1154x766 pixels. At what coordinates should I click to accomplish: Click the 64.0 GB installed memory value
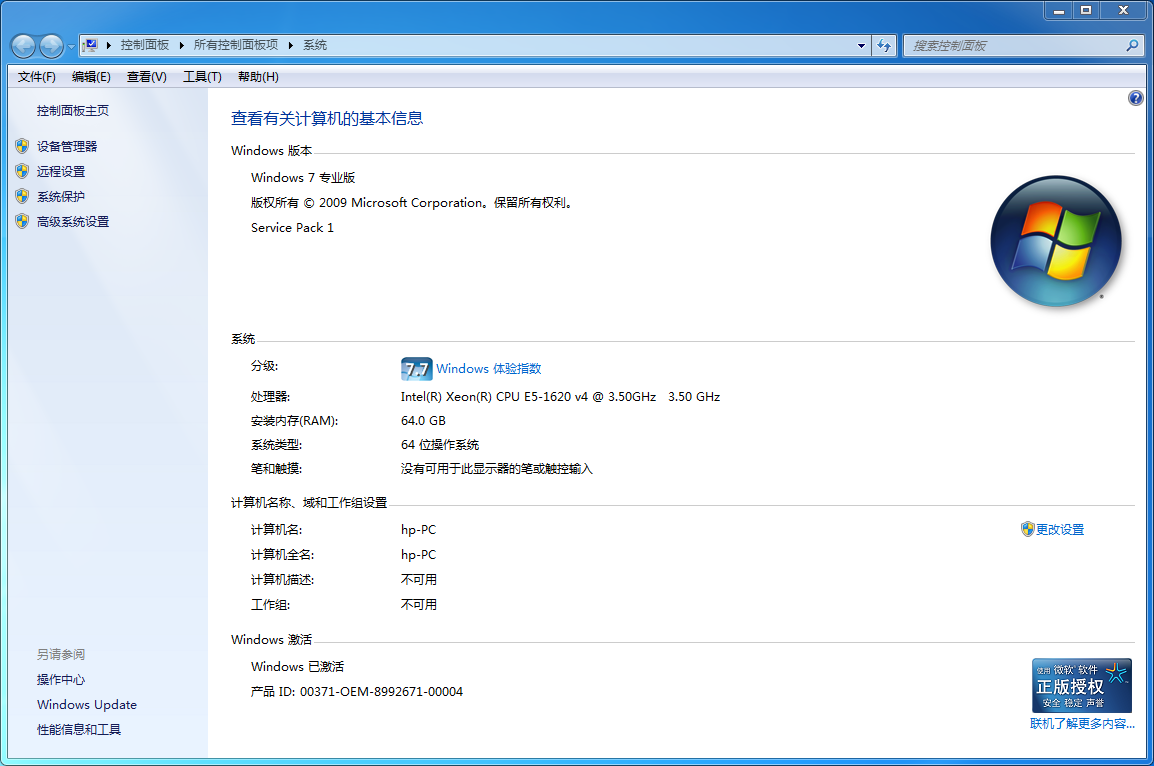tap(423, 421)
